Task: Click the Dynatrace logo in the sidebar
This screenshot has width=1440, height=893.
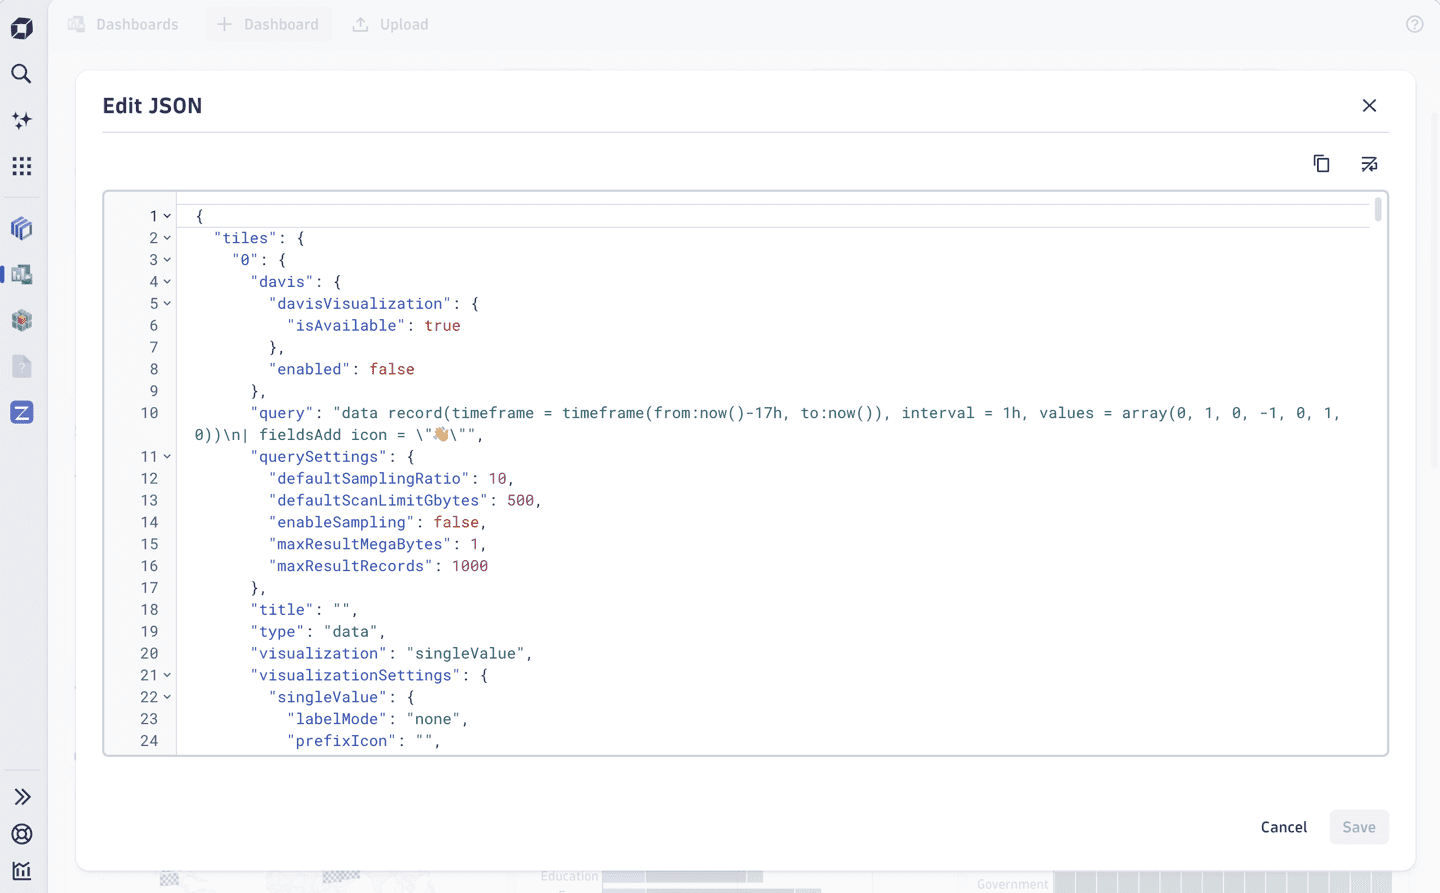Action: 22,28
